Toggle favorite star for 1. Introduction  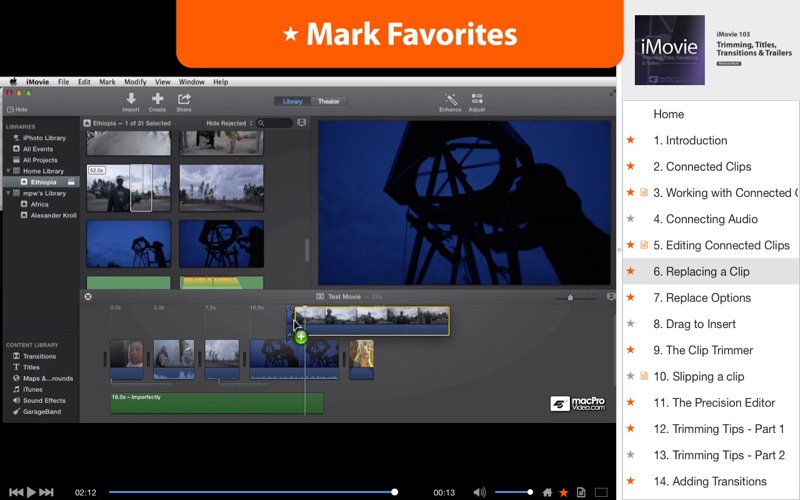click(x=631, y=140)
